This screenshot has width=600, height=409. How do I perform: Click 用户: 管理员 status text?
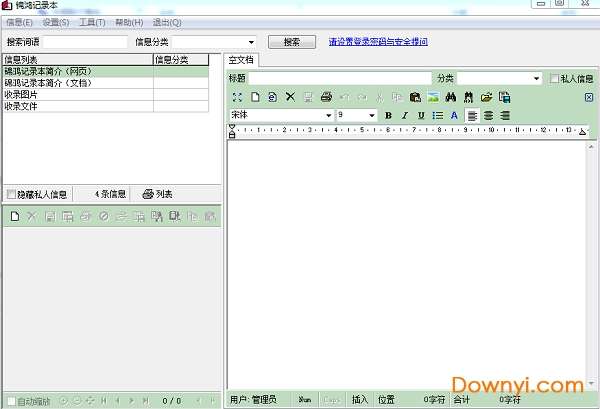(253, 400)
